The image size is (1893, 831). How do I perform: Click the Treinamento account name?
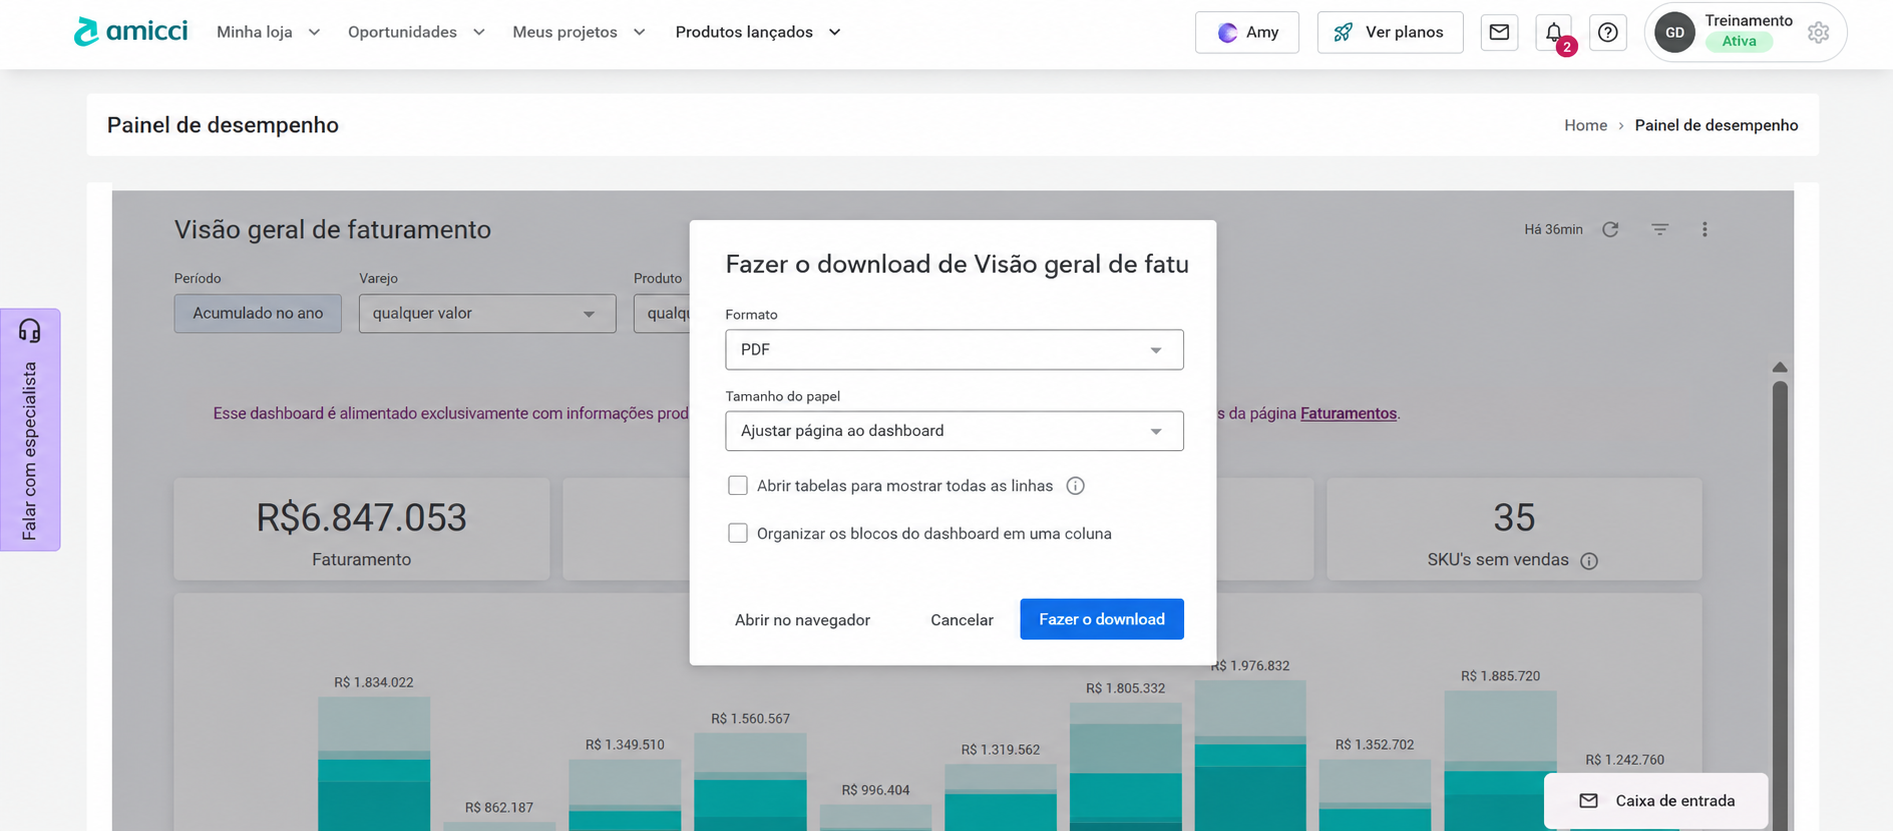click(1748, 20)
